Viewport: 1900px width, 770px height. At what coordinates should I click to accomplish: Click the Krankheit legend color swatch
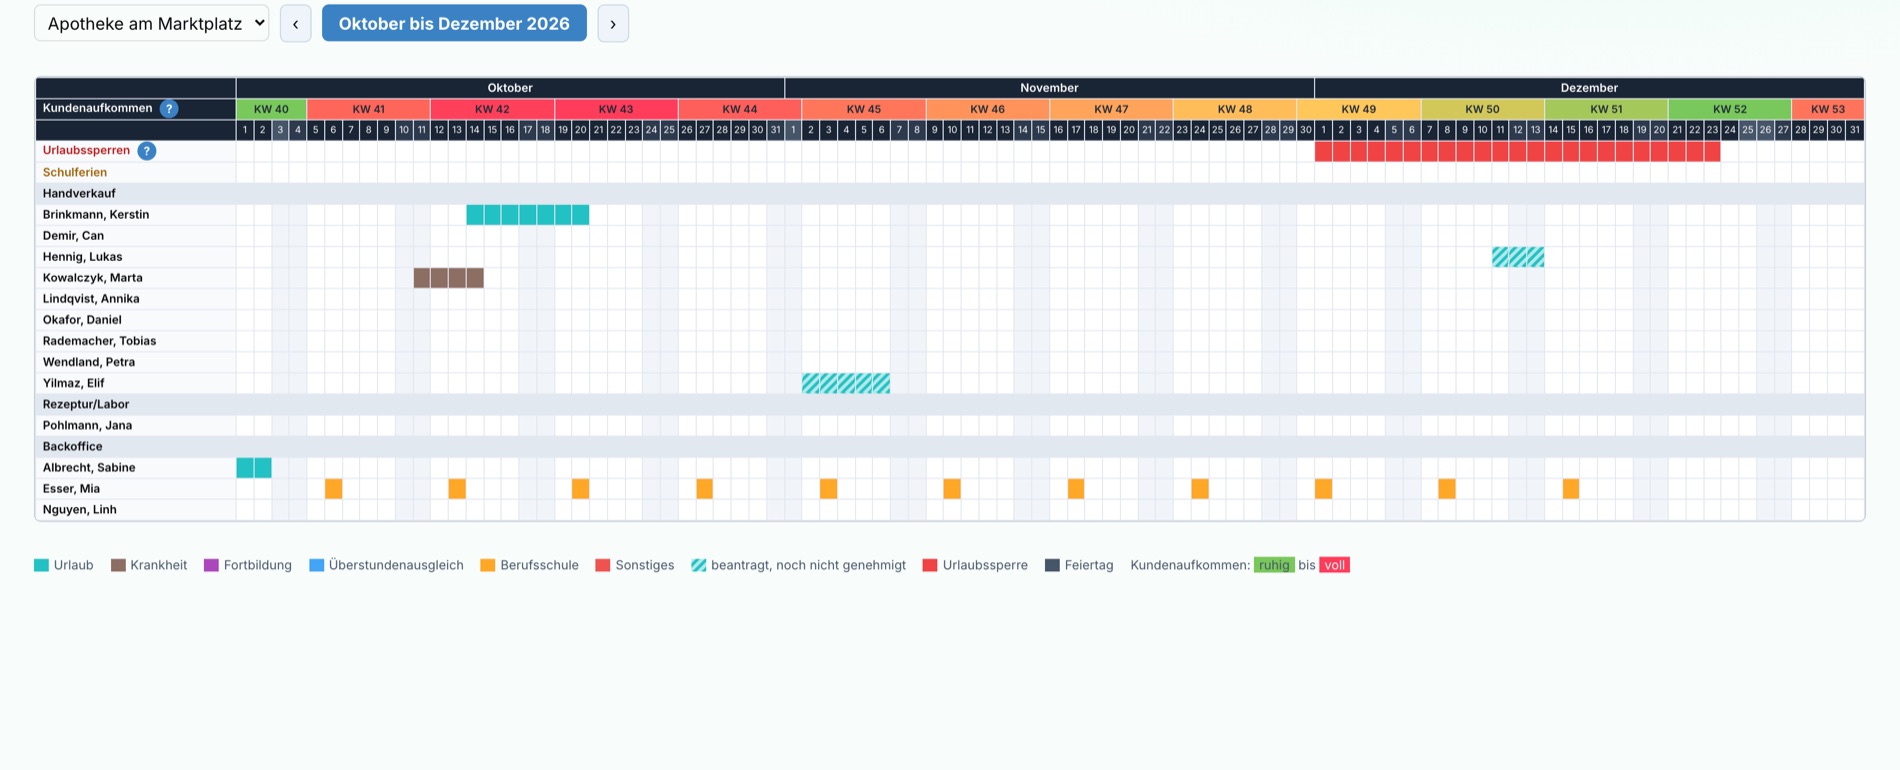pyautogui.click(x=118, y=565)
